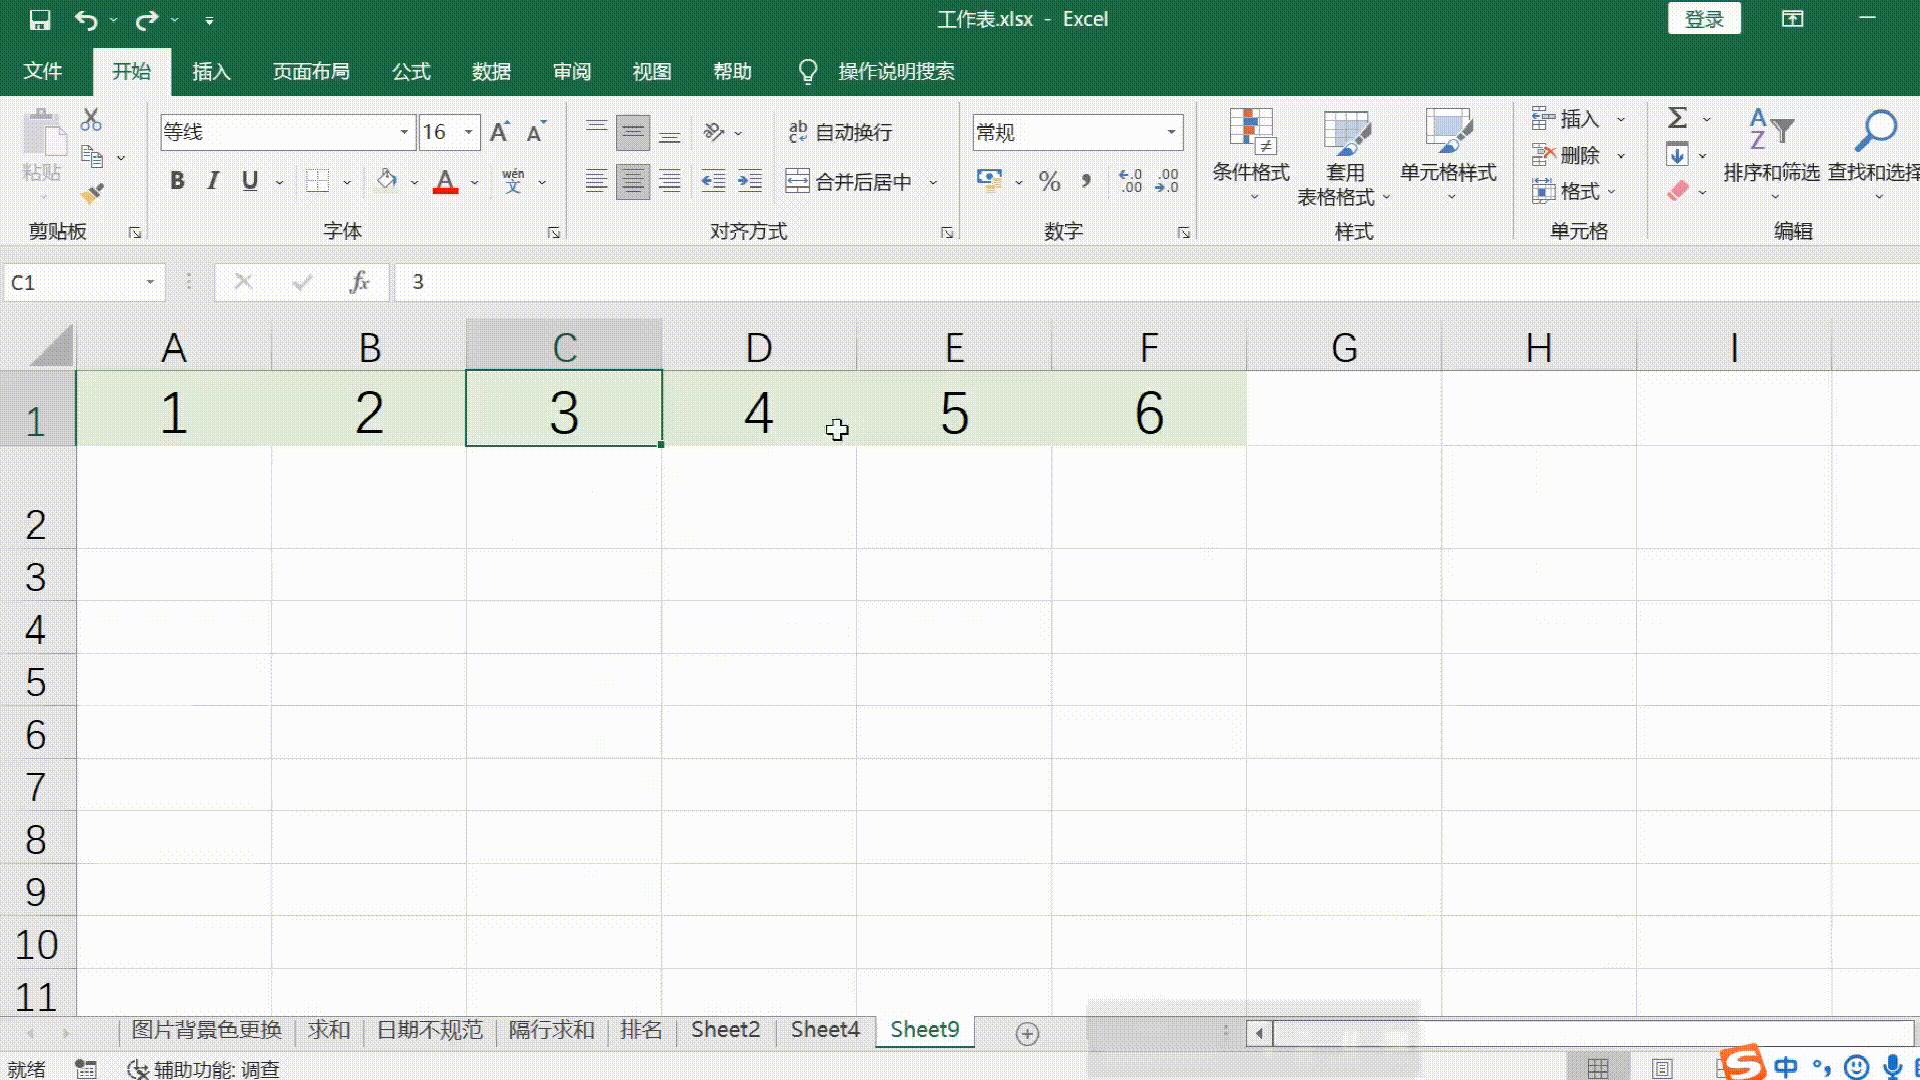Open the font name dropdown 等线
The height and width of the screenshot is (1080, 1920).
(404, 132)
